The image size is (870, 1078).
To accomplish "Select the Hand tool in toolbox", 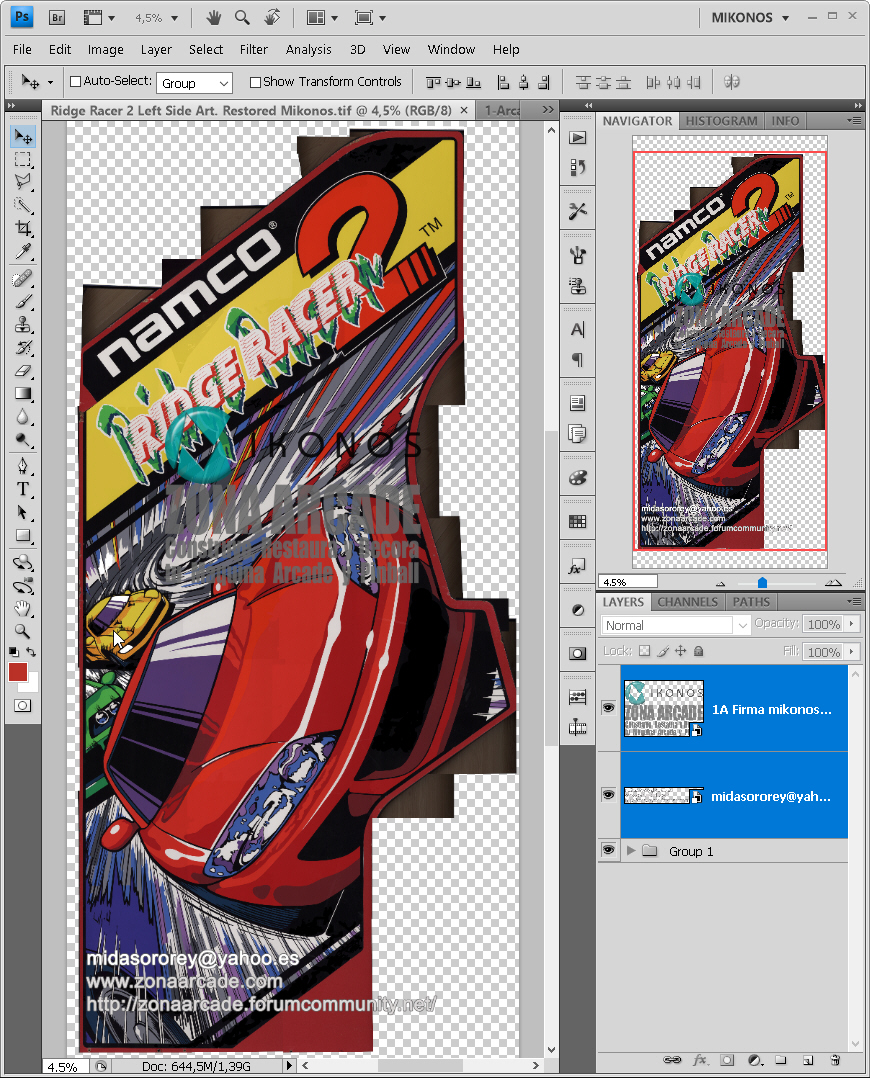I will [x=23, y=608].
